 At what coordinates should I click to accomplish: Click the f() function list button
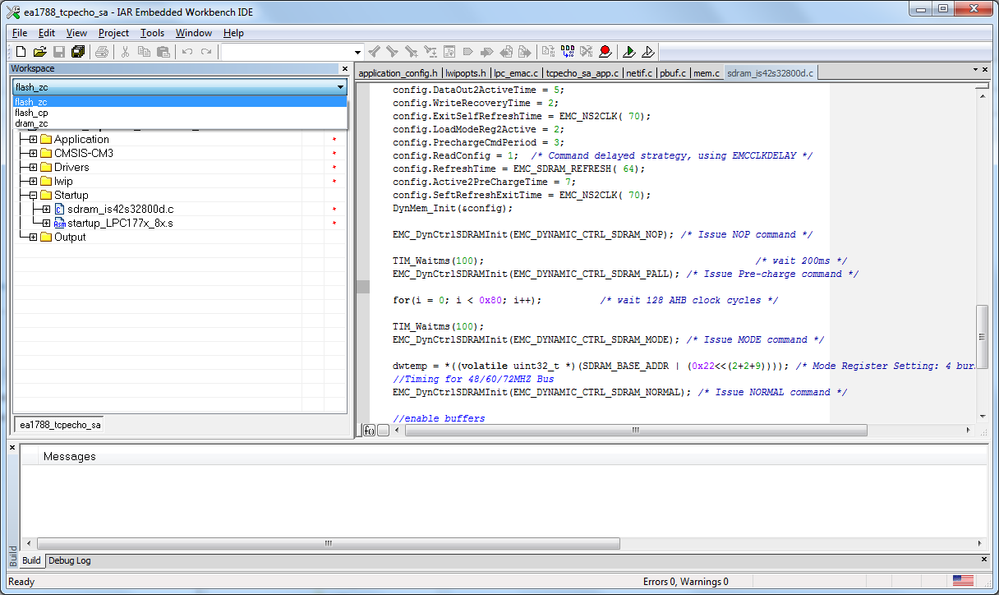369,431
